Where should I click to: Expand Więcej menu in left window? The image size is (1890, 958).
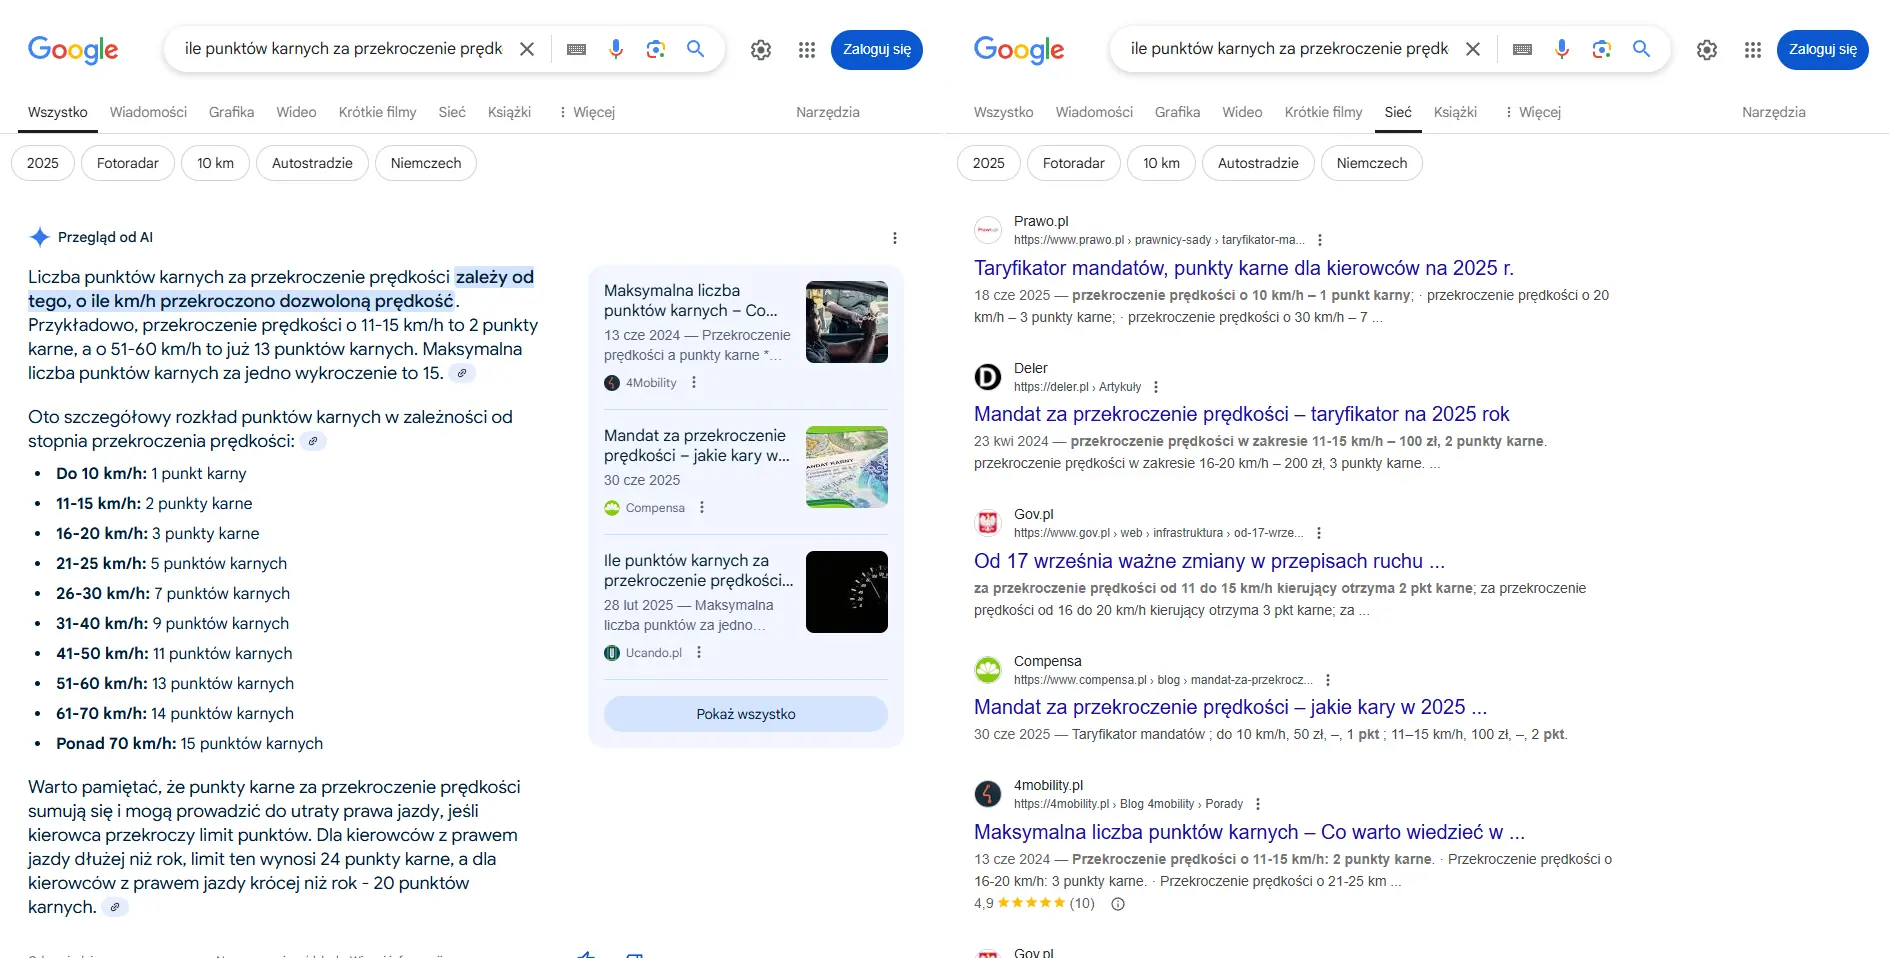586,112
